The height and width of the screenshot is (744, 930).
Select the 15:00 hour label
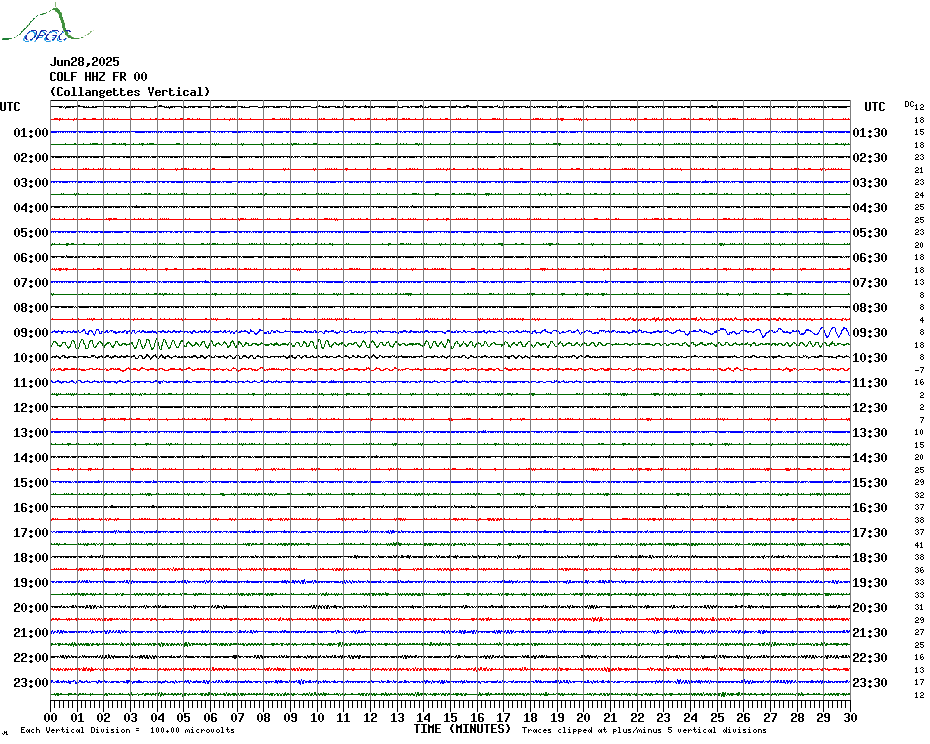click(31, 482)
